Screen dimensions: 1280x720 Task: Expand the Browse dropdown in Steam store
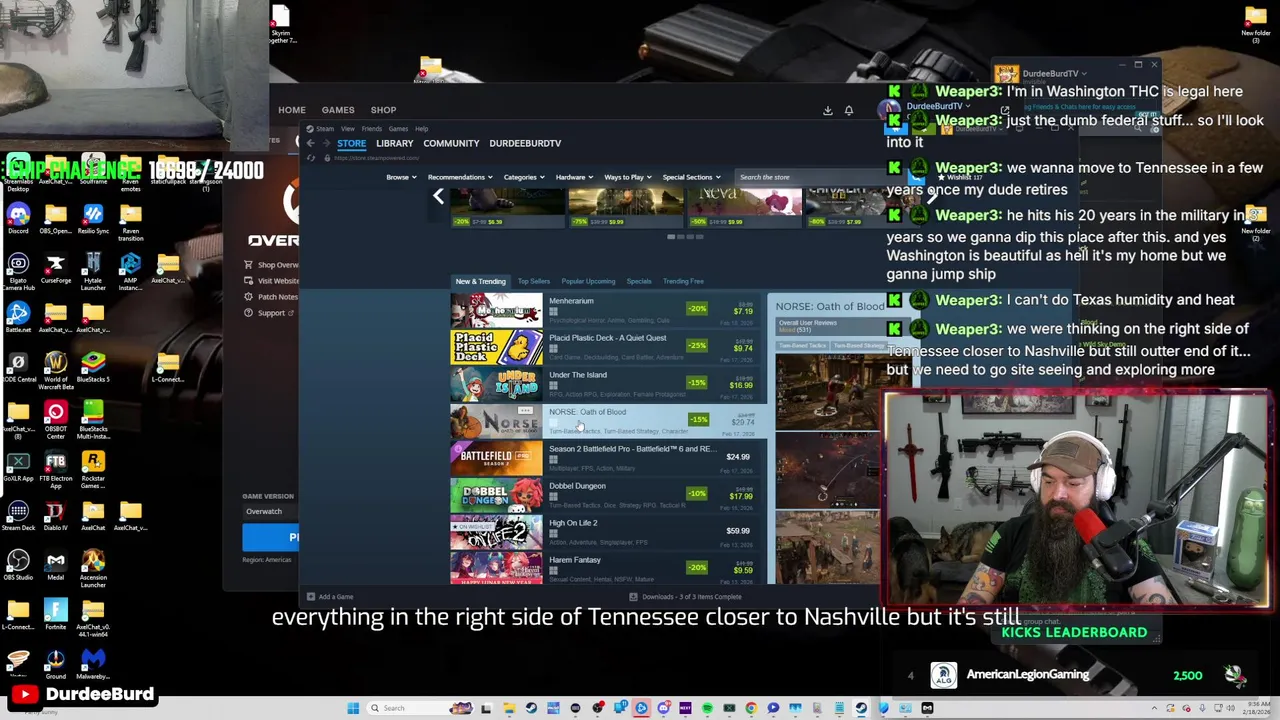400,177
